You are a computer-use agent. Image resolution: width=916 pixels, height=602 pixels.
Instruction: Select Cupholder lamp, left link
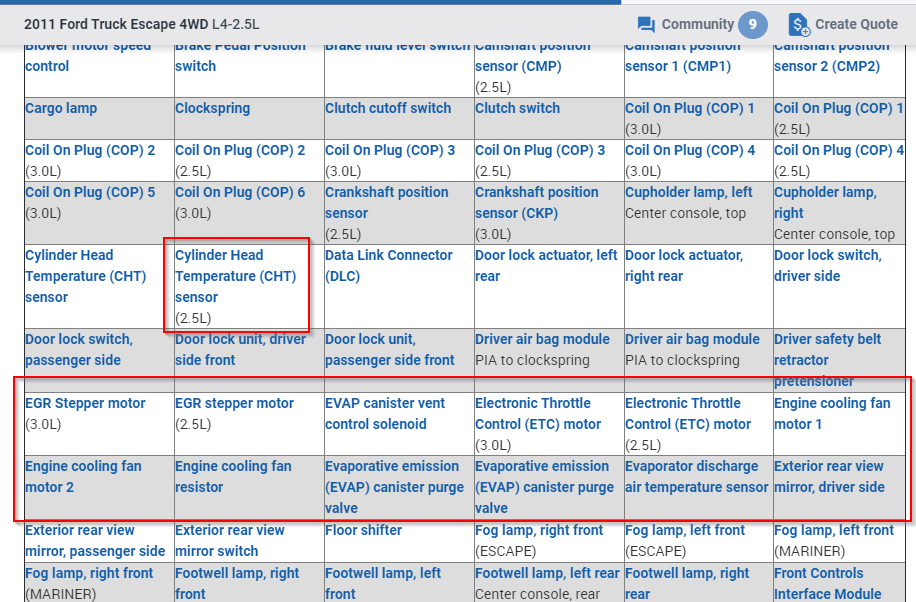coord(689,192)
